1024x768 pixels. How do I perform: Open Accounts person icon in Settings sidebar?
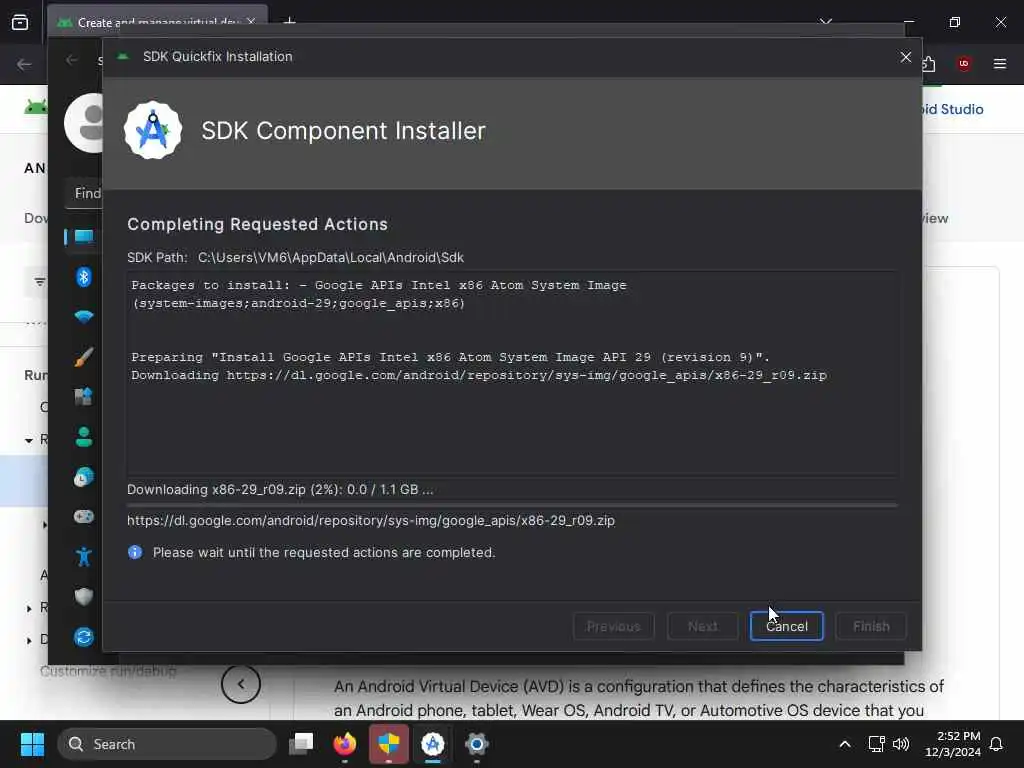84,436
